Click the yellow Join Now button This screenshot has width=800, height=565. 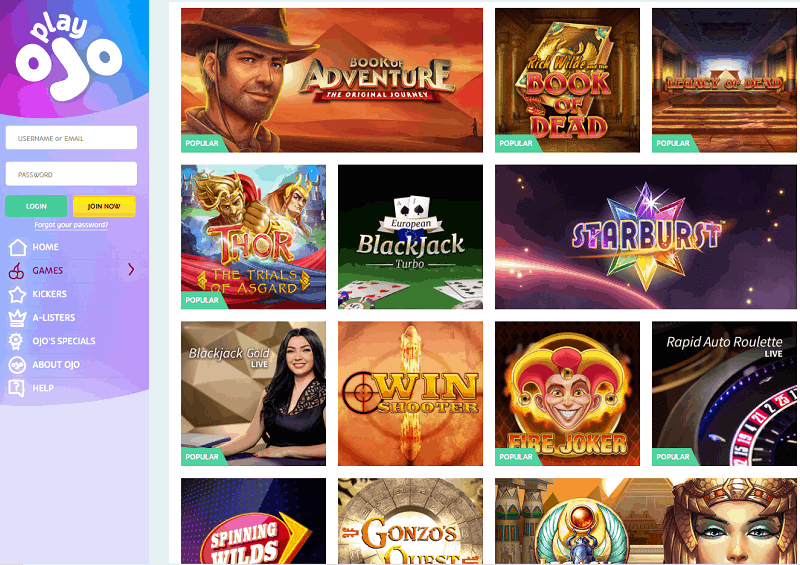104,206
